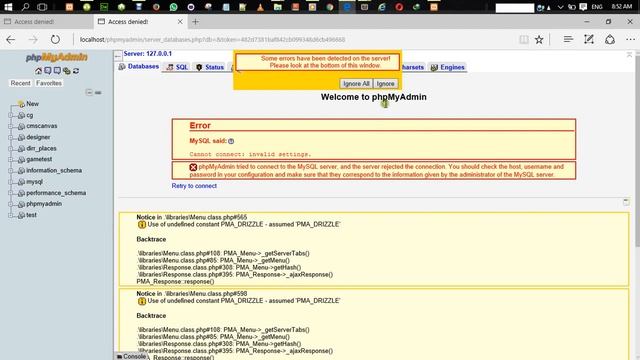This screenshot has width=640, height=360.
Task: Open WhatsApp from the taskbar
Action: pos(173,7)
